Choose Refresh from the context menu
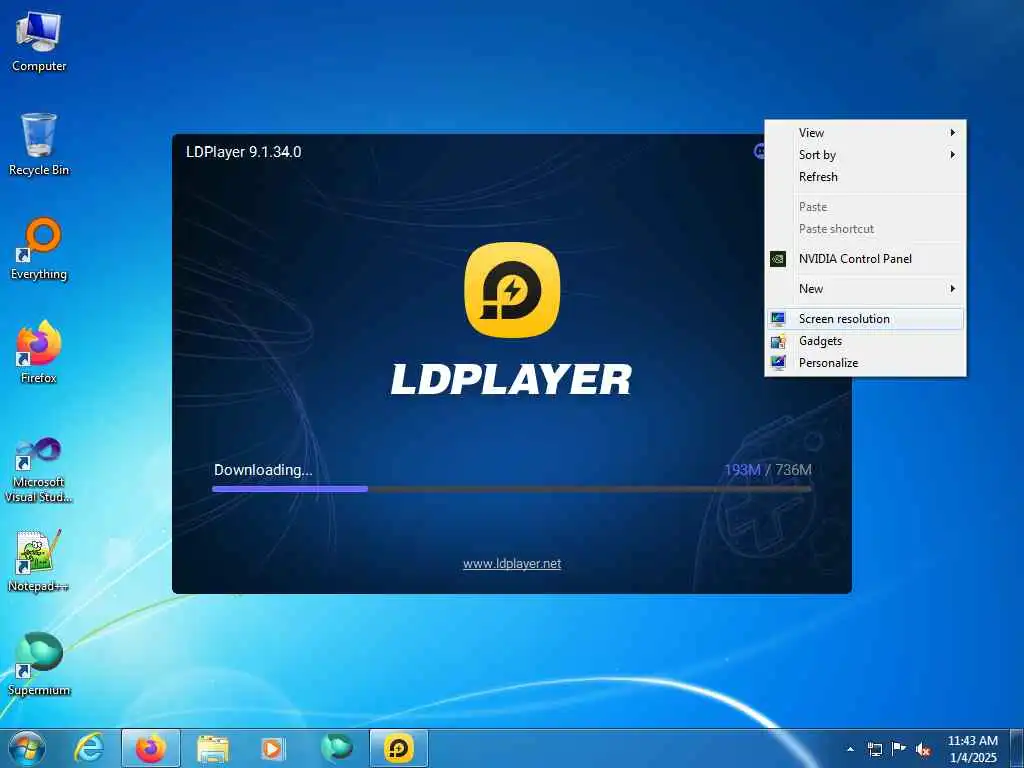Viewport: 1024px width, 768px height. [x=865, y=177]
